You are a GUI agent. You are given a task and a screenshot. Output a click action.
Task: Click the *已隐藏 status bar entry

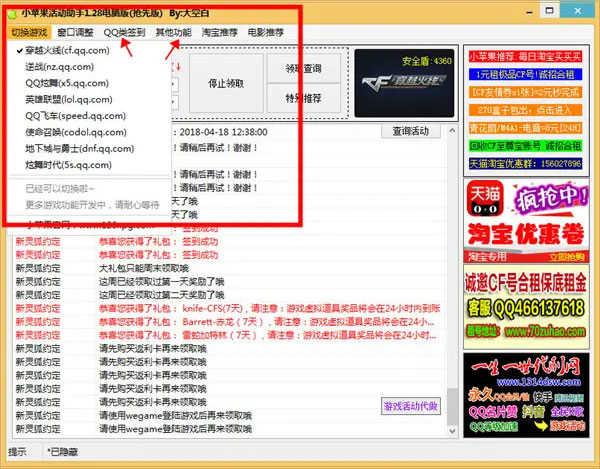pos(63,452)
